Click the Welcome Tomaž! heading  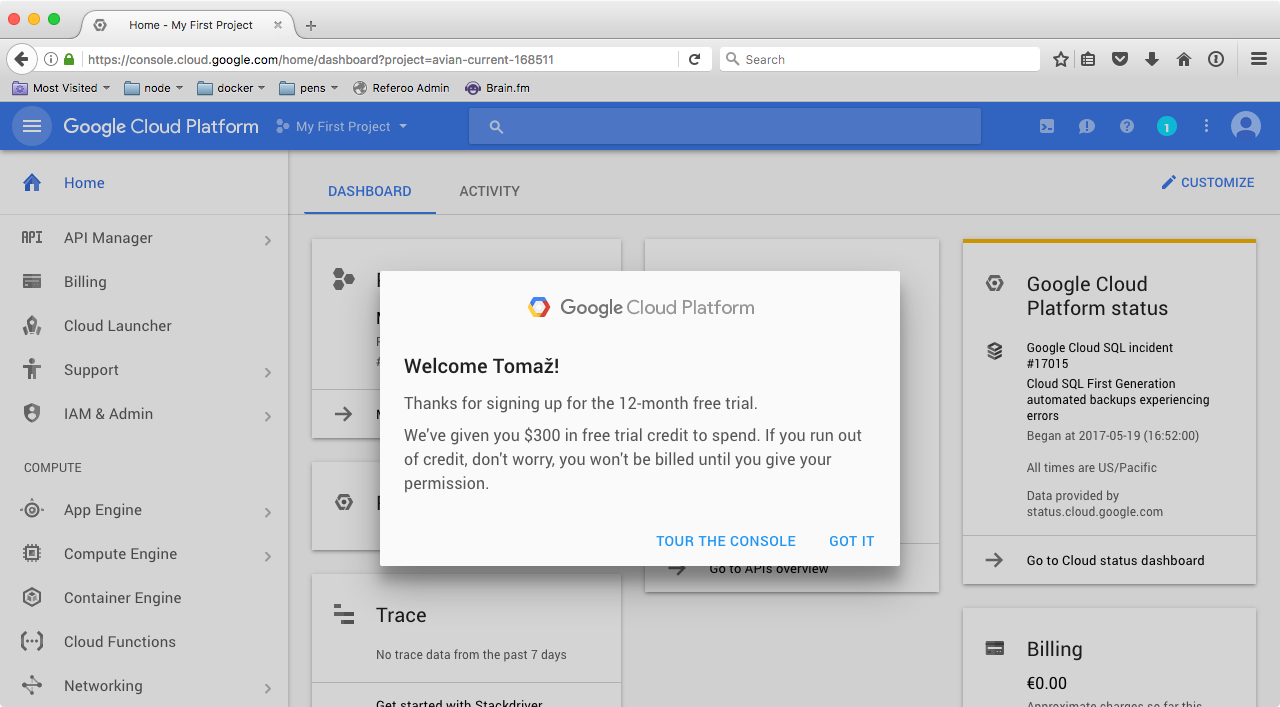pos(482,366)
